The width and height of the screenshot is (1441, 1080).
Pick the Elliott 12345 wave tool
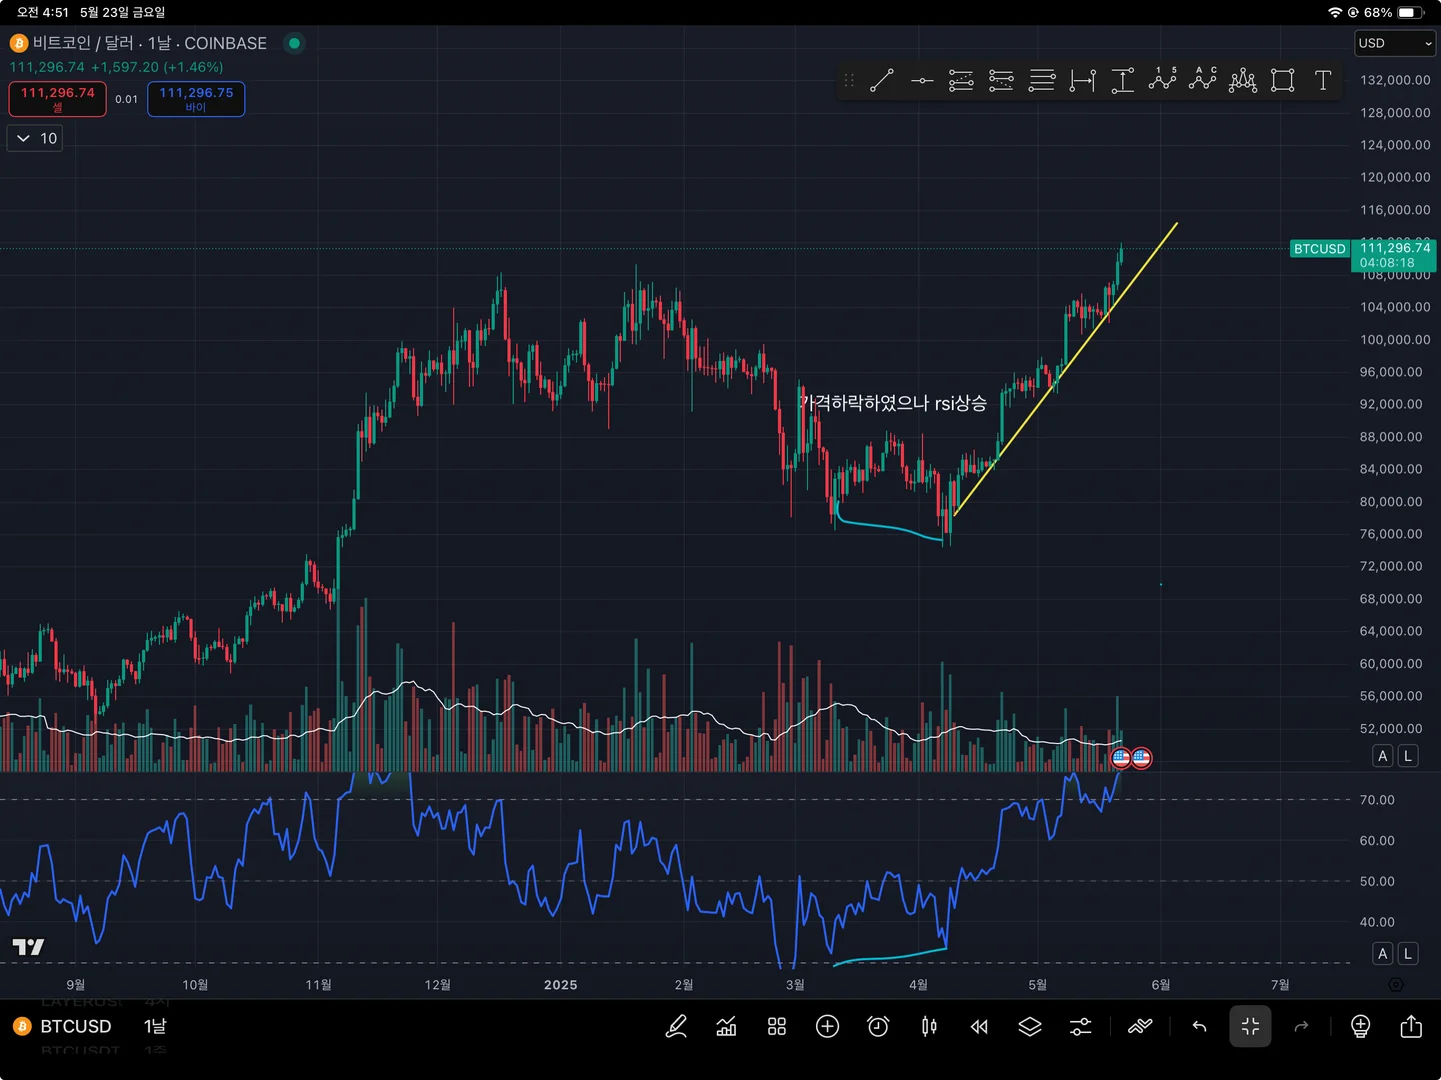click(x=1163, y=79)
